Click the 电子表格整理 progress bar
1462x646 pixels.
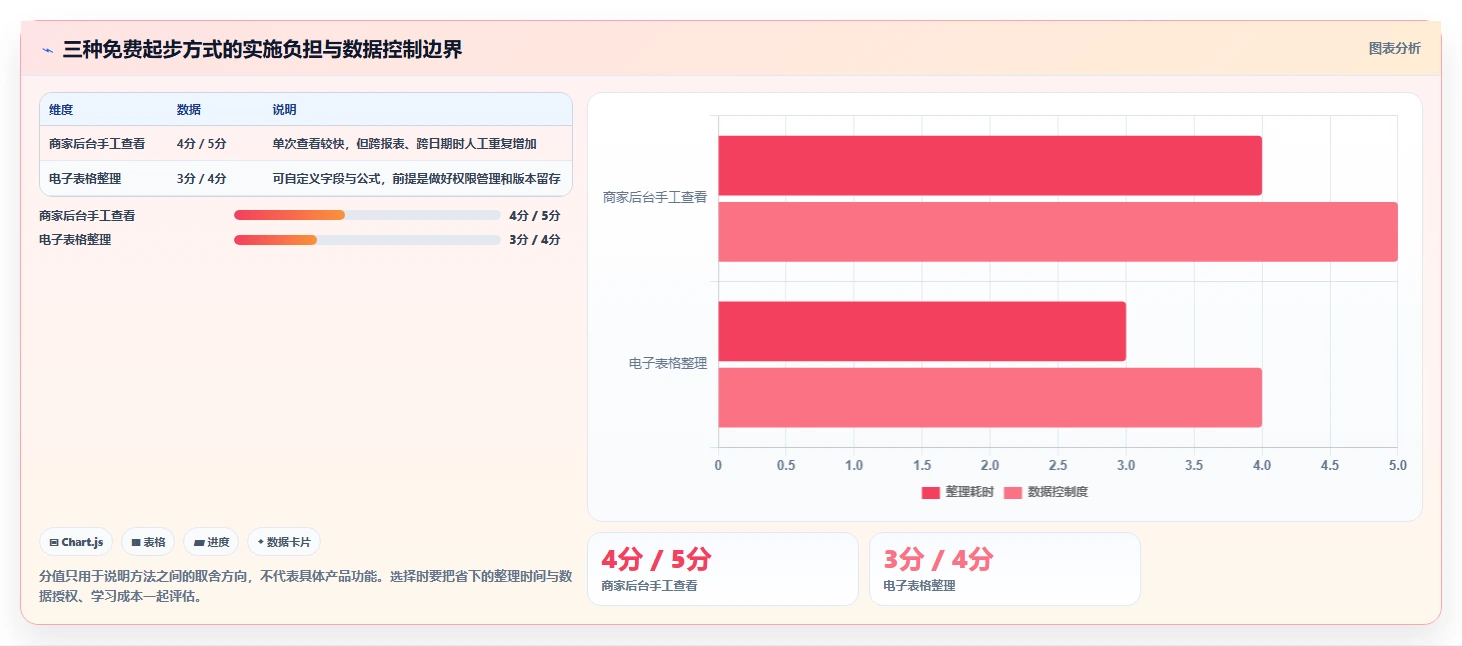tap(367, 240)
